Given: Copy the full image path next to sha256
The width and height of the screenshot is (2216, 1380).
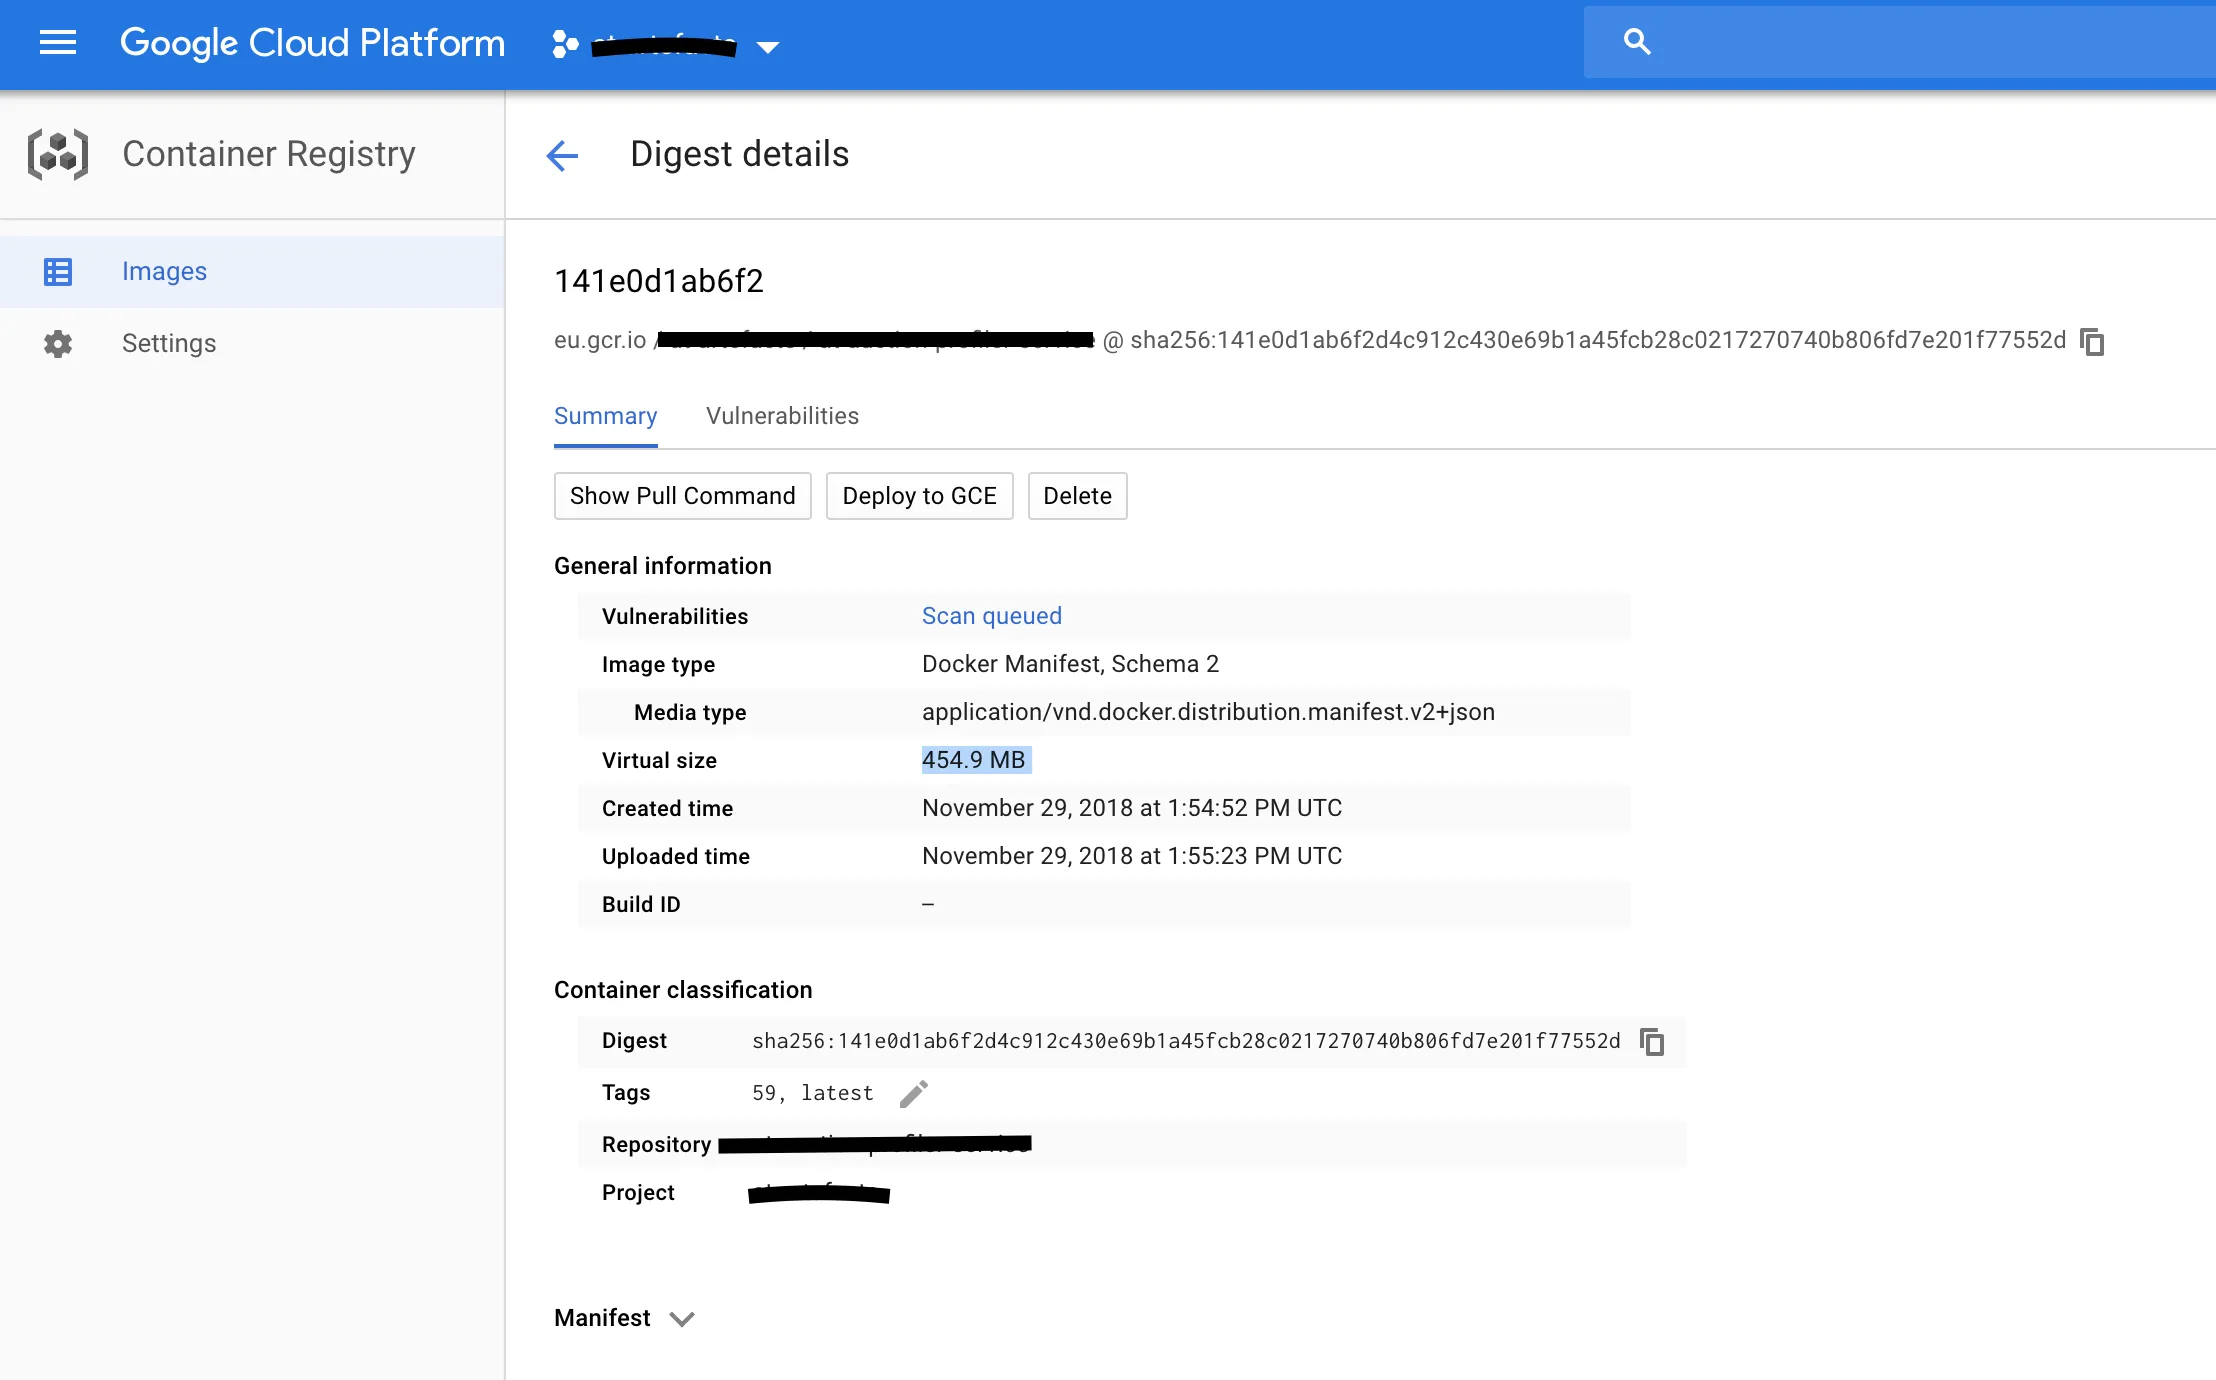Looking at the screenshot, I should [2092, 342].
